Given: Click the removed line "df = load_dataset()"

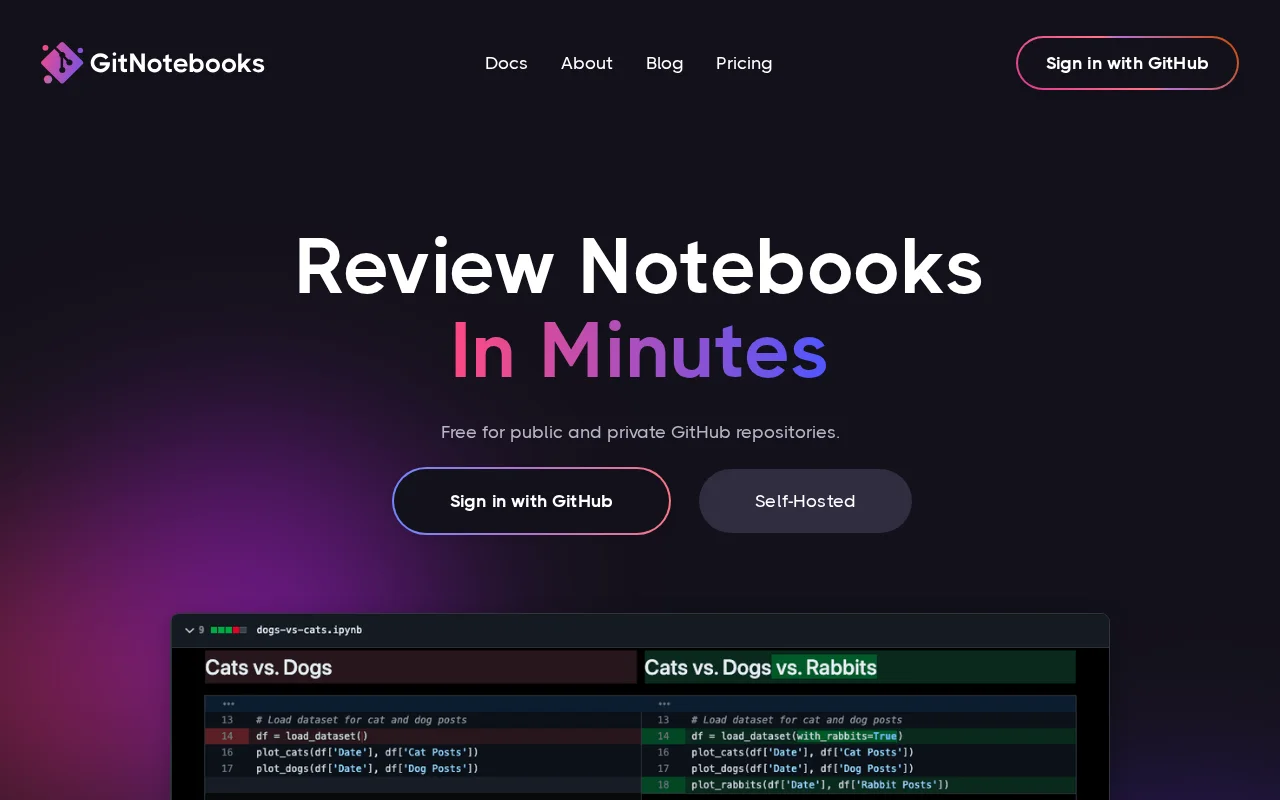Looking at the screenshot, I should coord(313,736).
